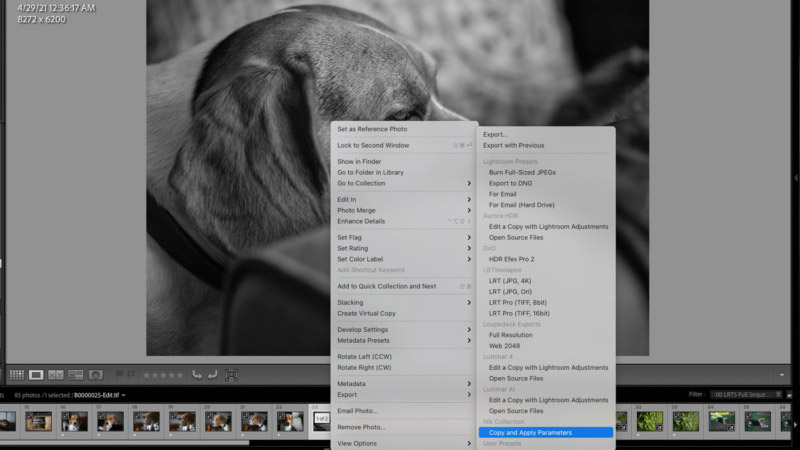Open Survey view icon
The width and height of the screenshot is (800, 450).
click(76, 375)
